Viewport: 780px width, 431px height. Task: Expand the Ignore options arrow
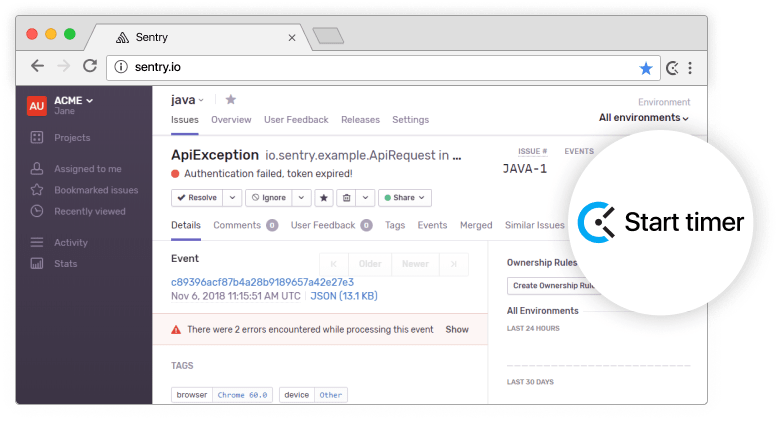(301, 198)
